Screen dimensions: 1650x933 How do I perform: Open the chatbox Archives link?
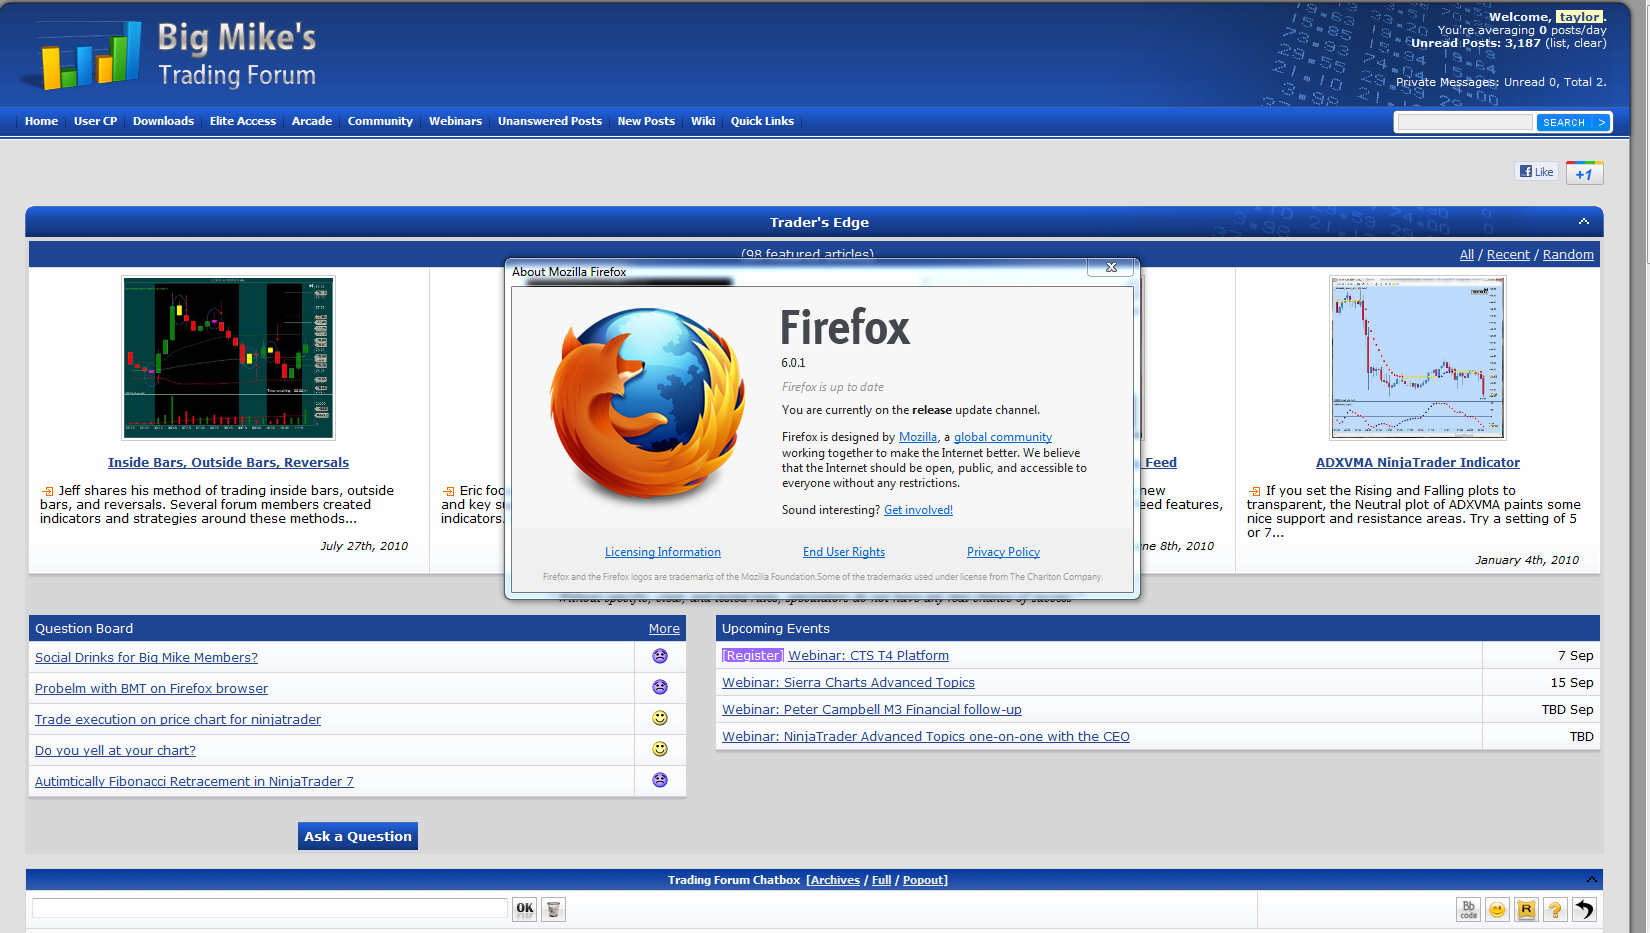click(x=835, y=880)
